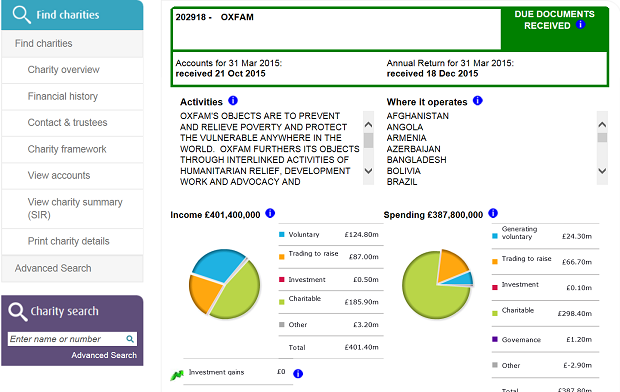
Task: Click the Where it operates scrollbar thumb
Action: [x=602, y=137]
